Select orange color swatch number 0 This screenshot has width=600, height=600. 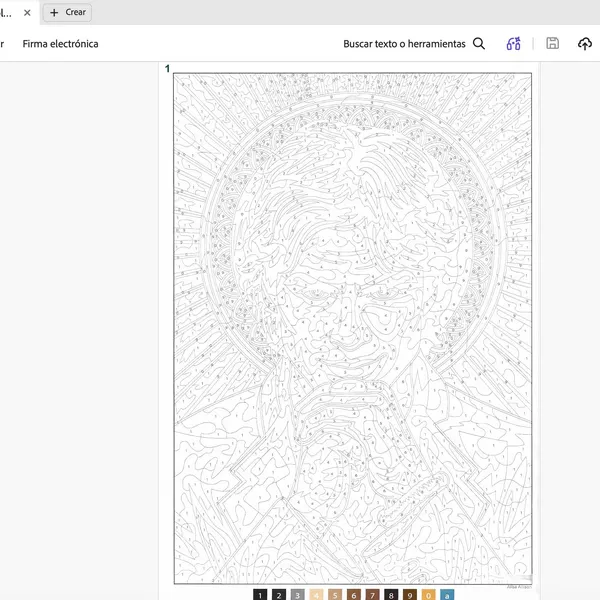pyautogui.click(x=428, y=595)
